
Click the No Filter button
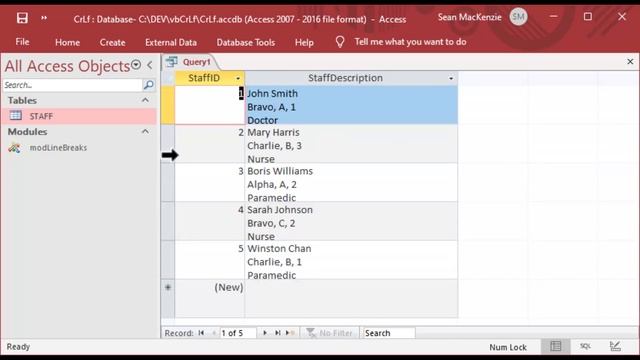tap(330, 333)
